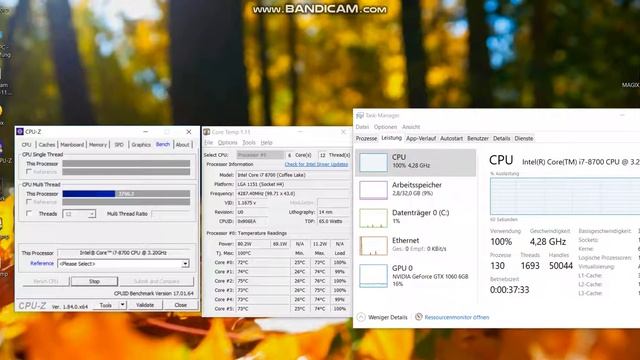Viewport: 640px width, 360px height.
Task: Open the File menu in Core Temp
Action: coord(209,142)
